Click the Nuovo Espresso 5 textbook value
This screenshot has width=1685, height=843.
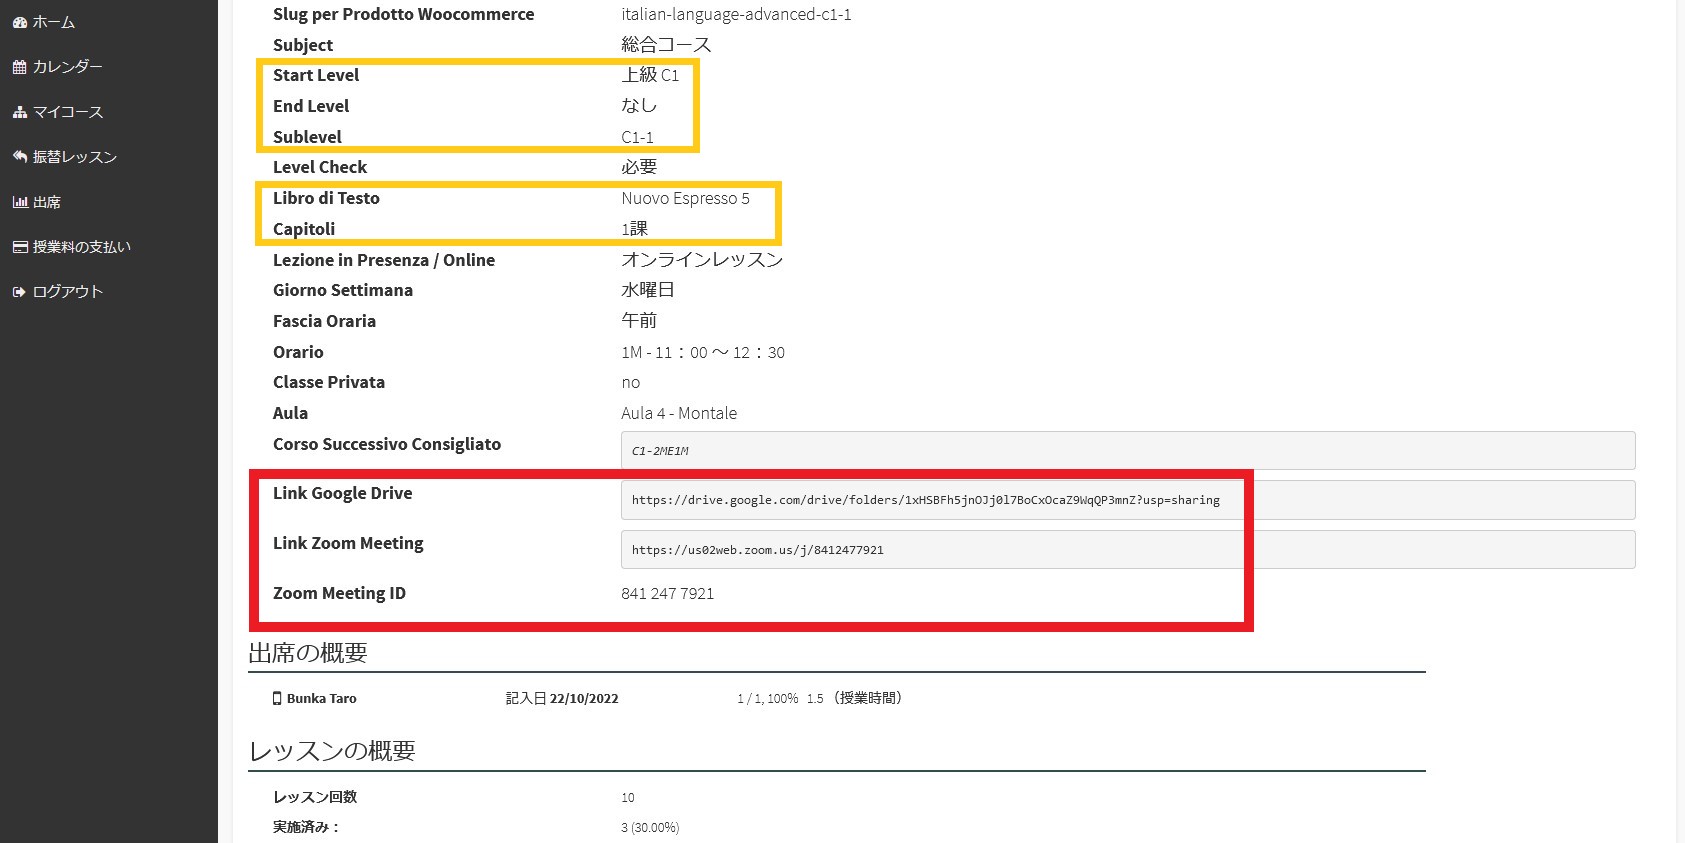coord(685,198)
